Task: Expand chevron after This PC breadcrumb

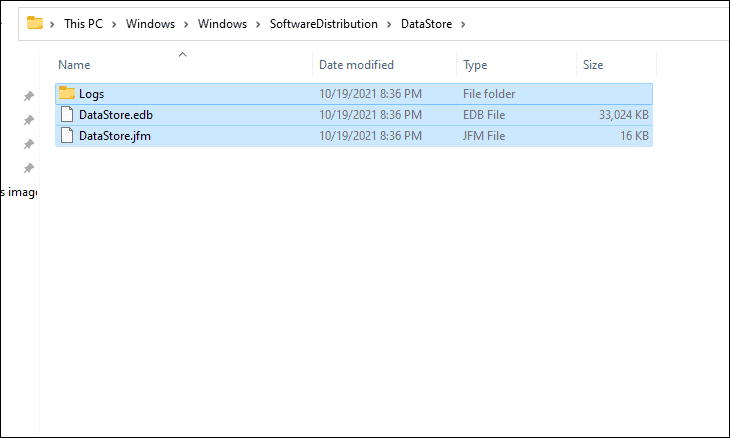Action: click(114, 24)
